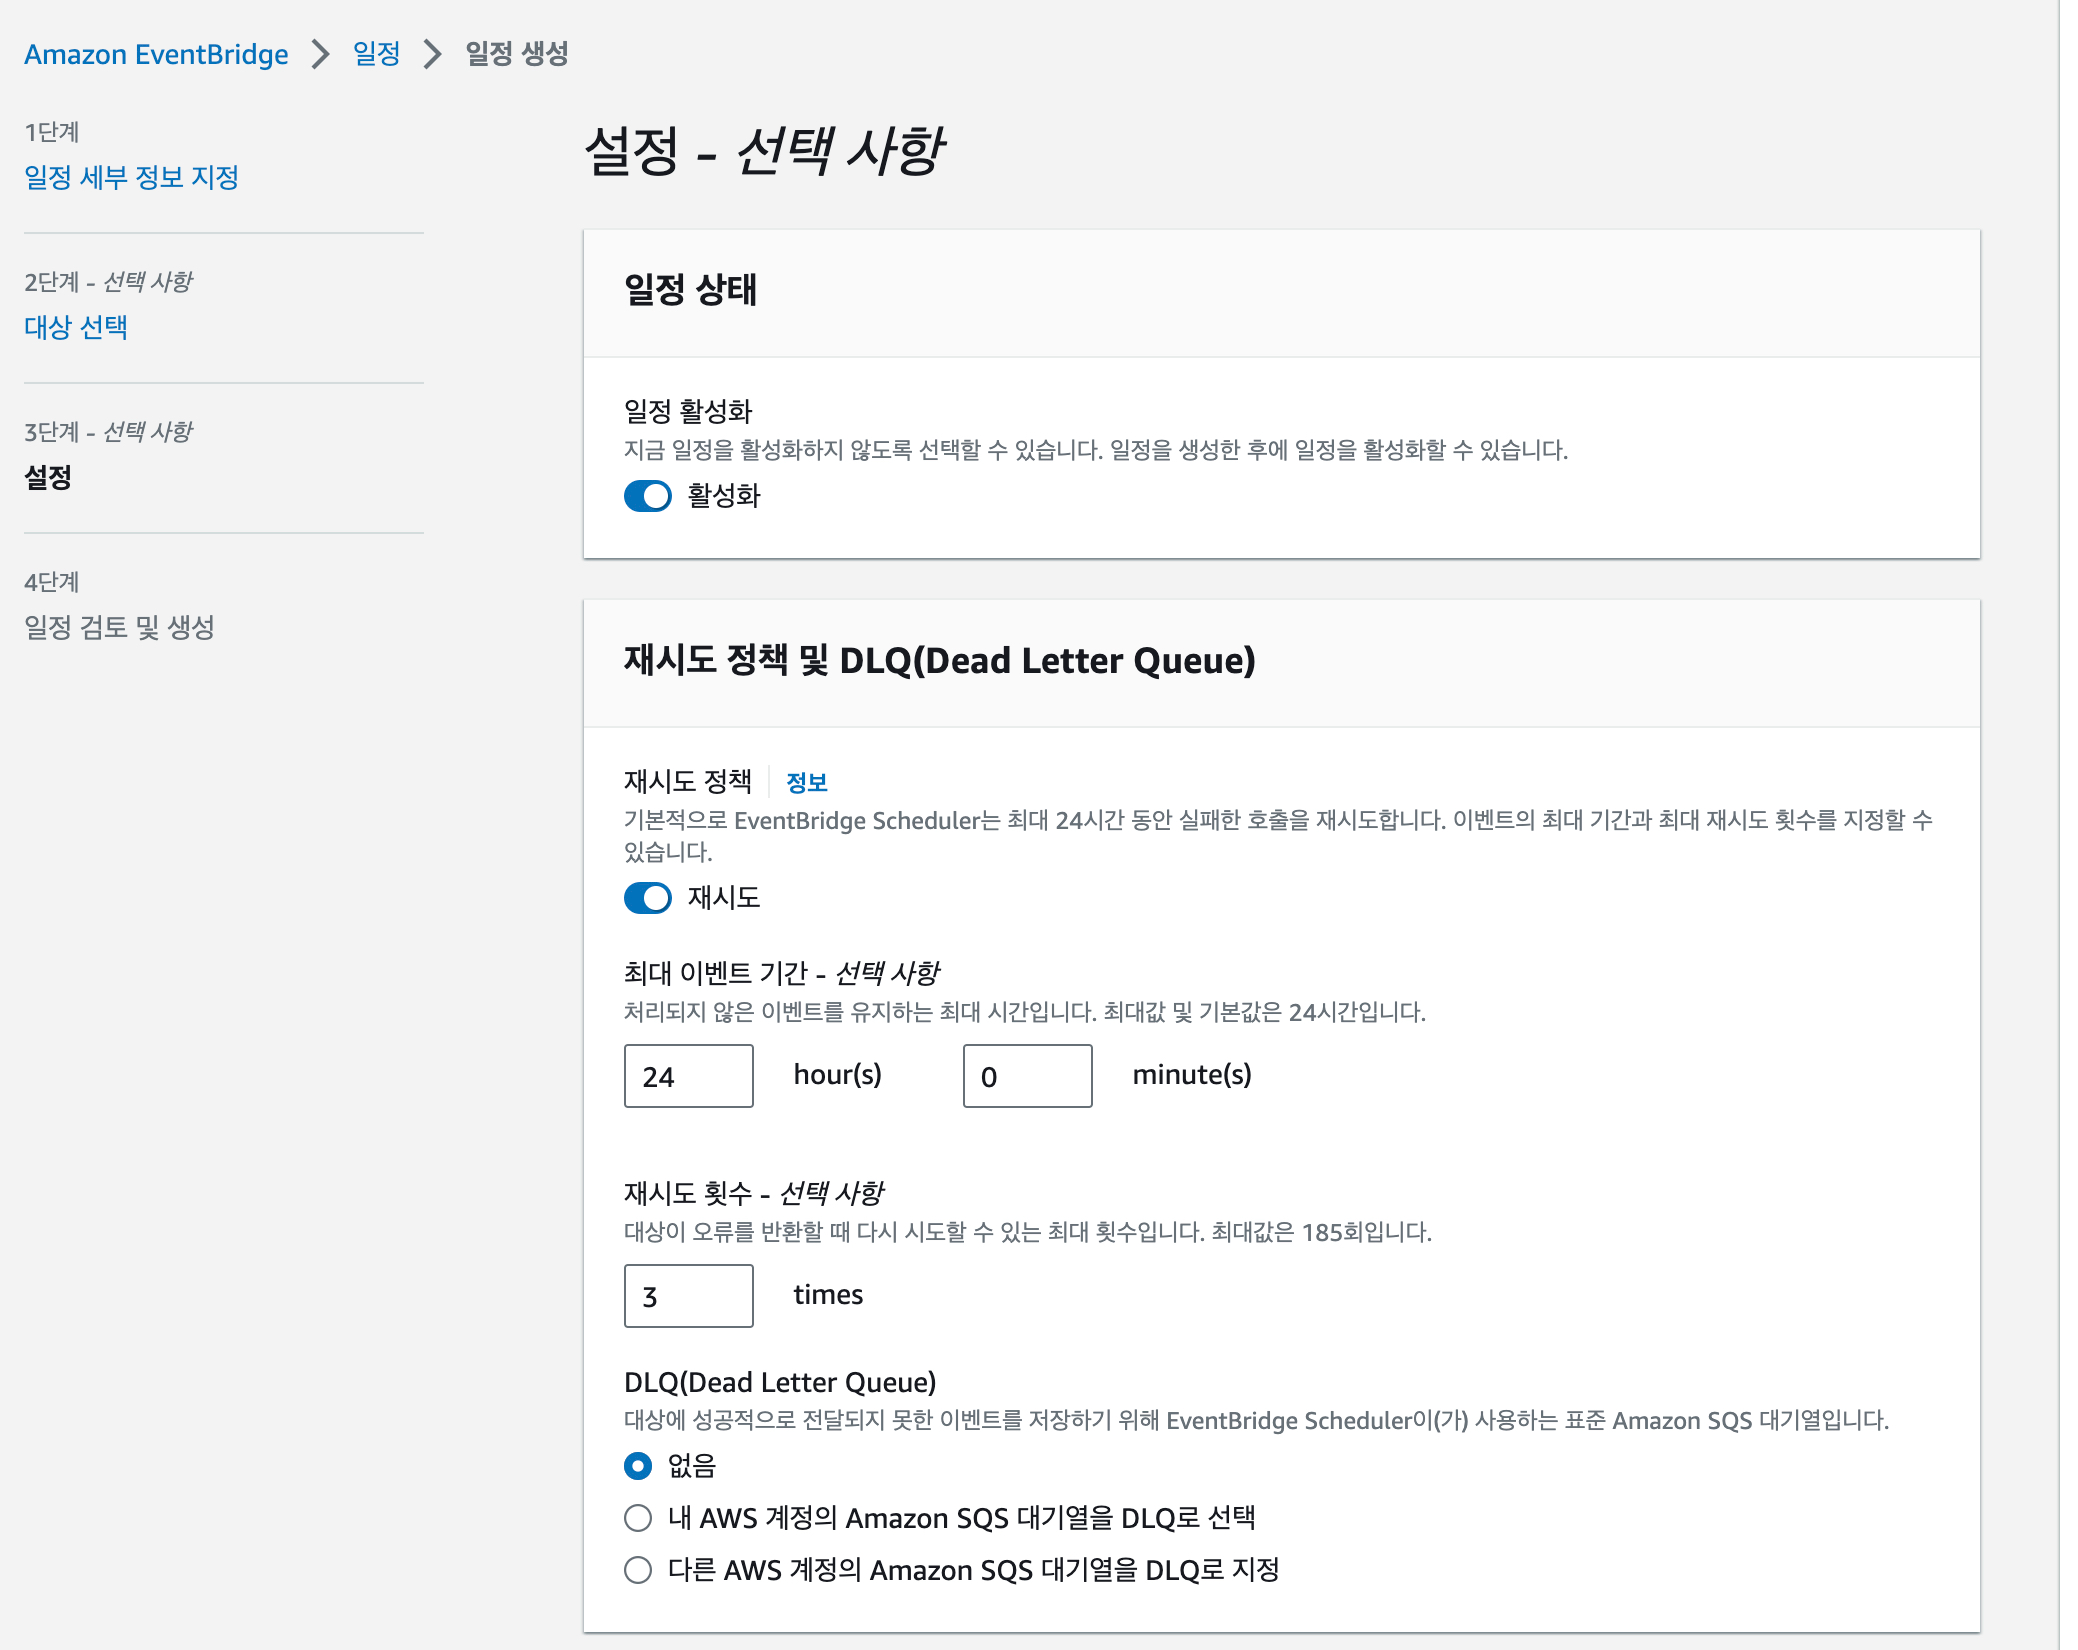Select 다른 AWS 계정의 SQS DLQ option
Viewport: 2078px width, 1650px height.
point(638,1570)
